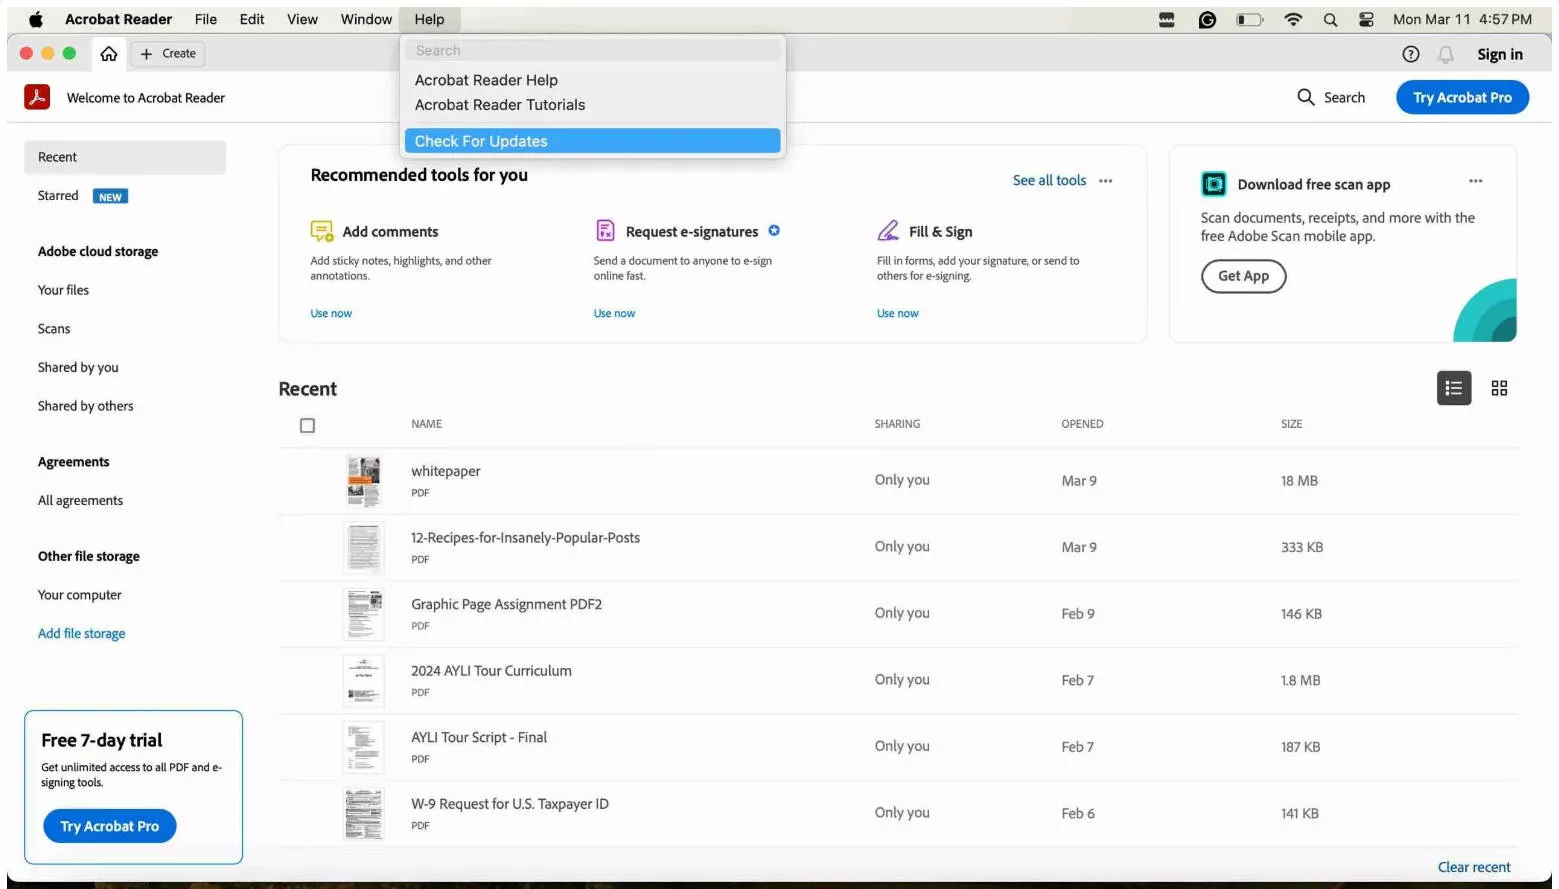Sort by the SIZE column header

(x=1292, y=424)
